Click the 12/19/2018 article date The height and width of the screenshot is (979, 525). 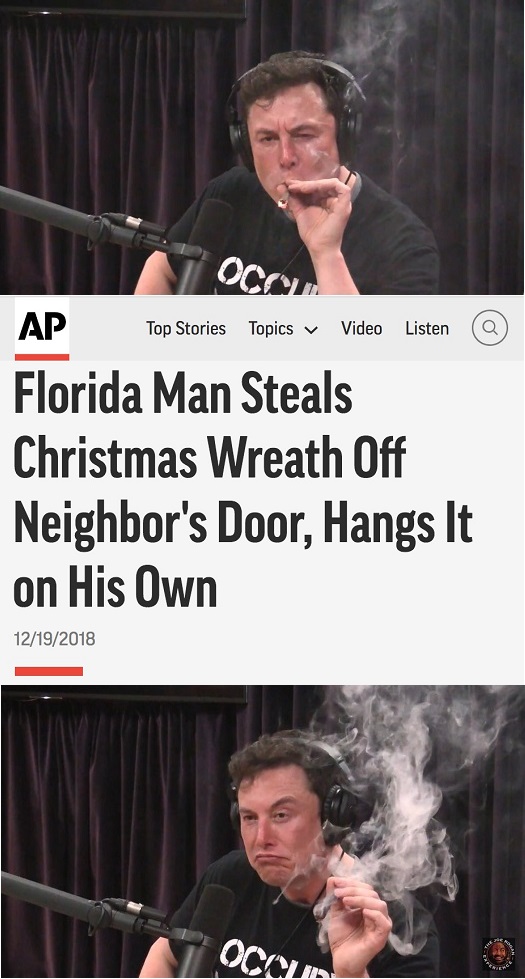(x=54, y=639)
